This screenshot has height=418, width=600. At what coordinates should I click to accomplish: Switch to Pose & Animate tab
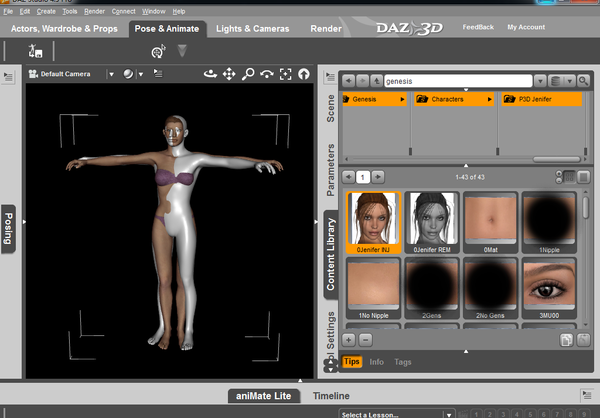coord(167,29)
